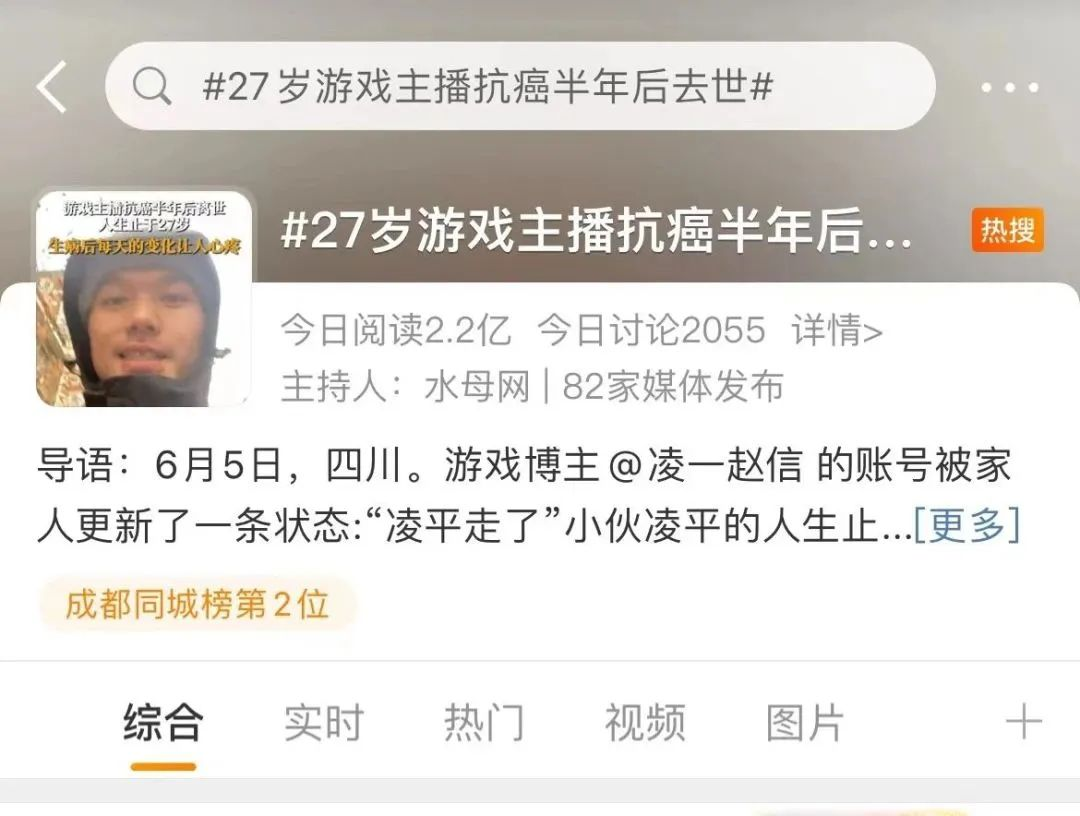Tap the 今日阅读2.2亿 read count
1080x816 pixels.
396,330
